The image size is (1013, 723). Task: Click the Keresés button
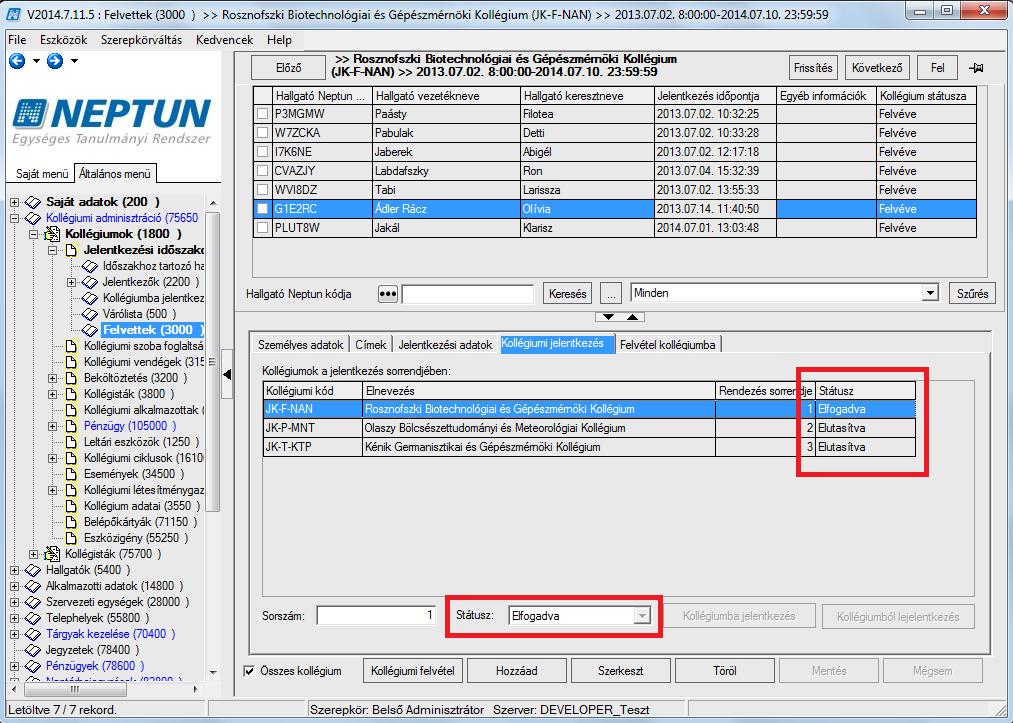(x=568, y=294)
